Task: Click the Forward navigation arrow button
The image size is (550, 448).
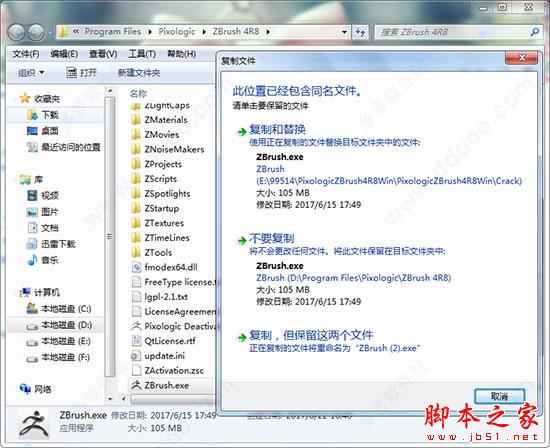Action: coord(36,32)
